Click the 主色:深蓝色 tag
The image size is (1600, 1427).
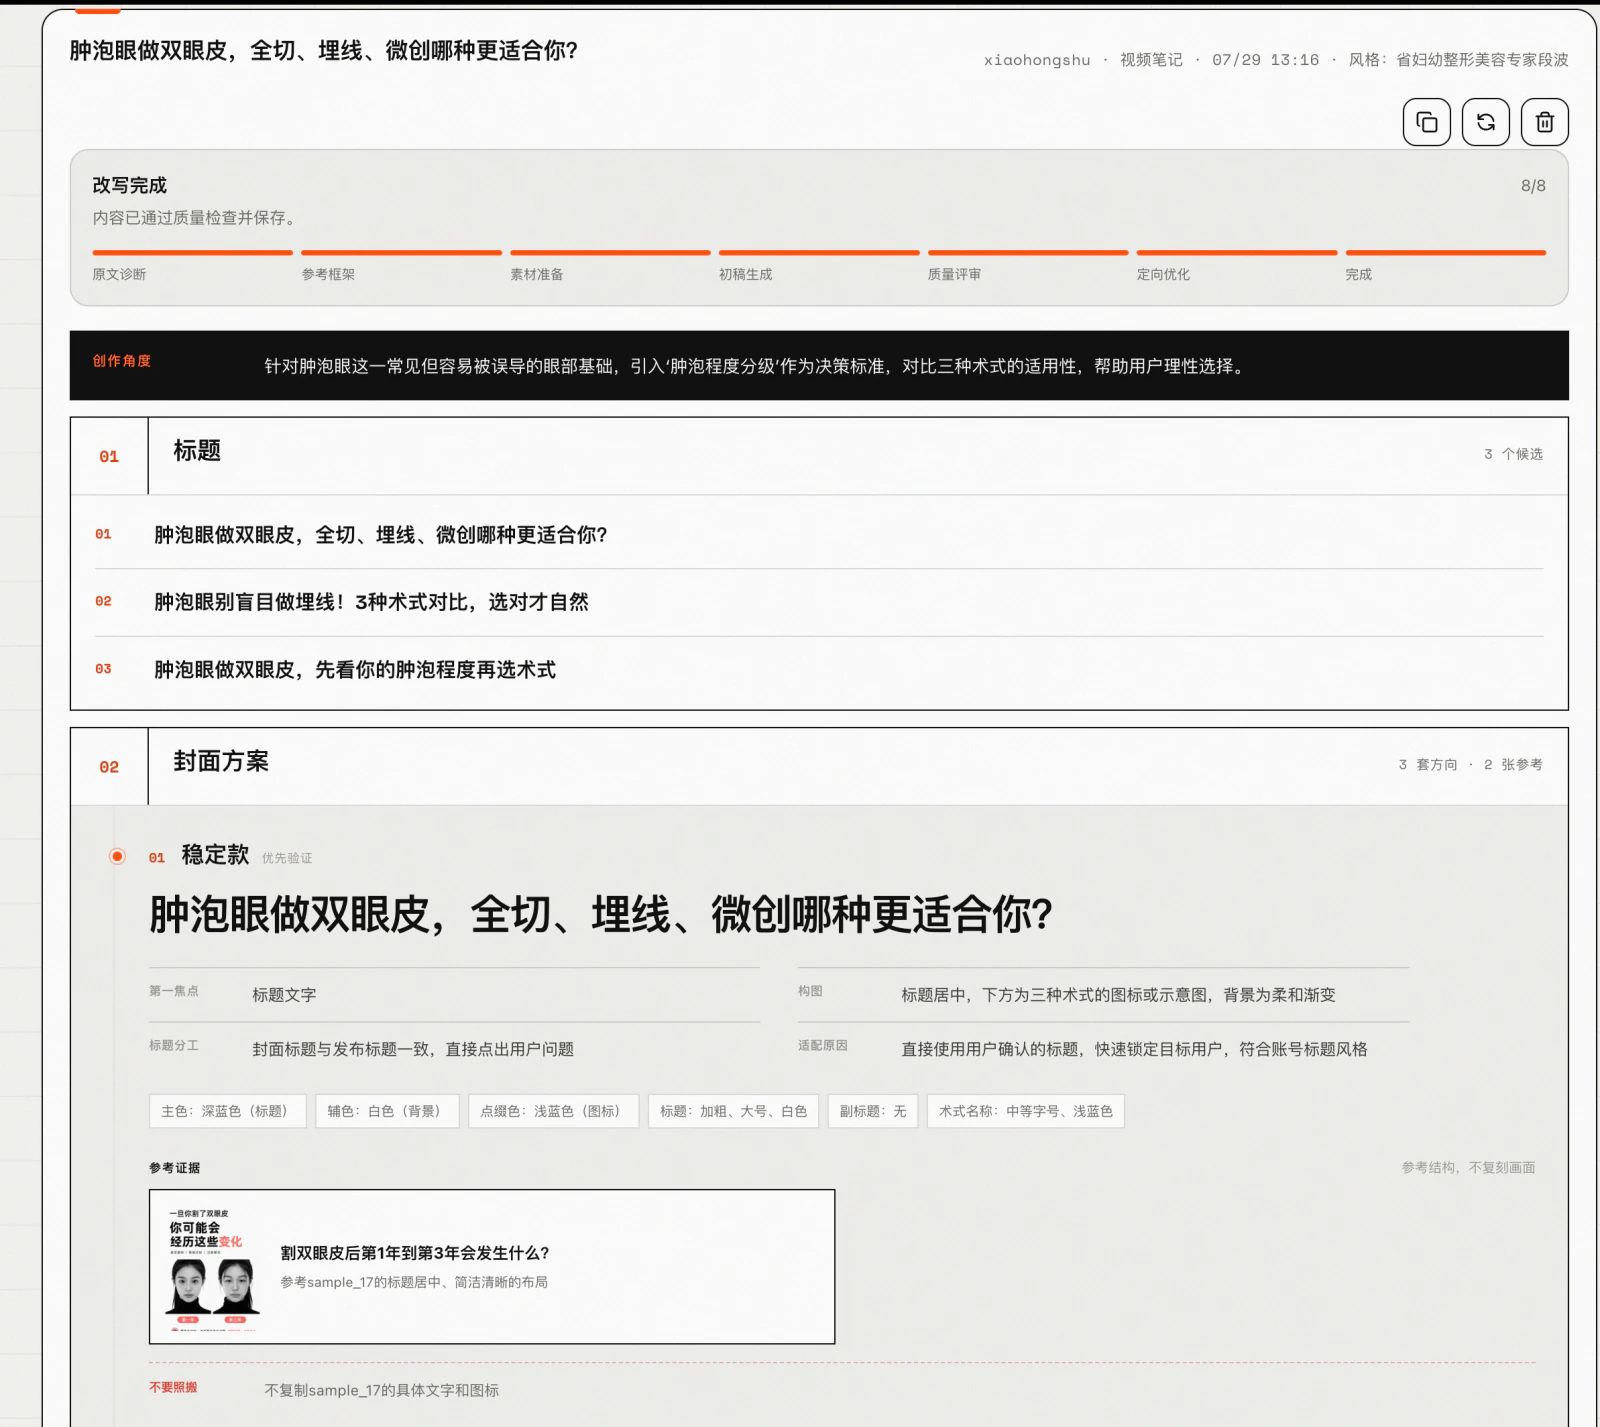(x=227, y=1111)
